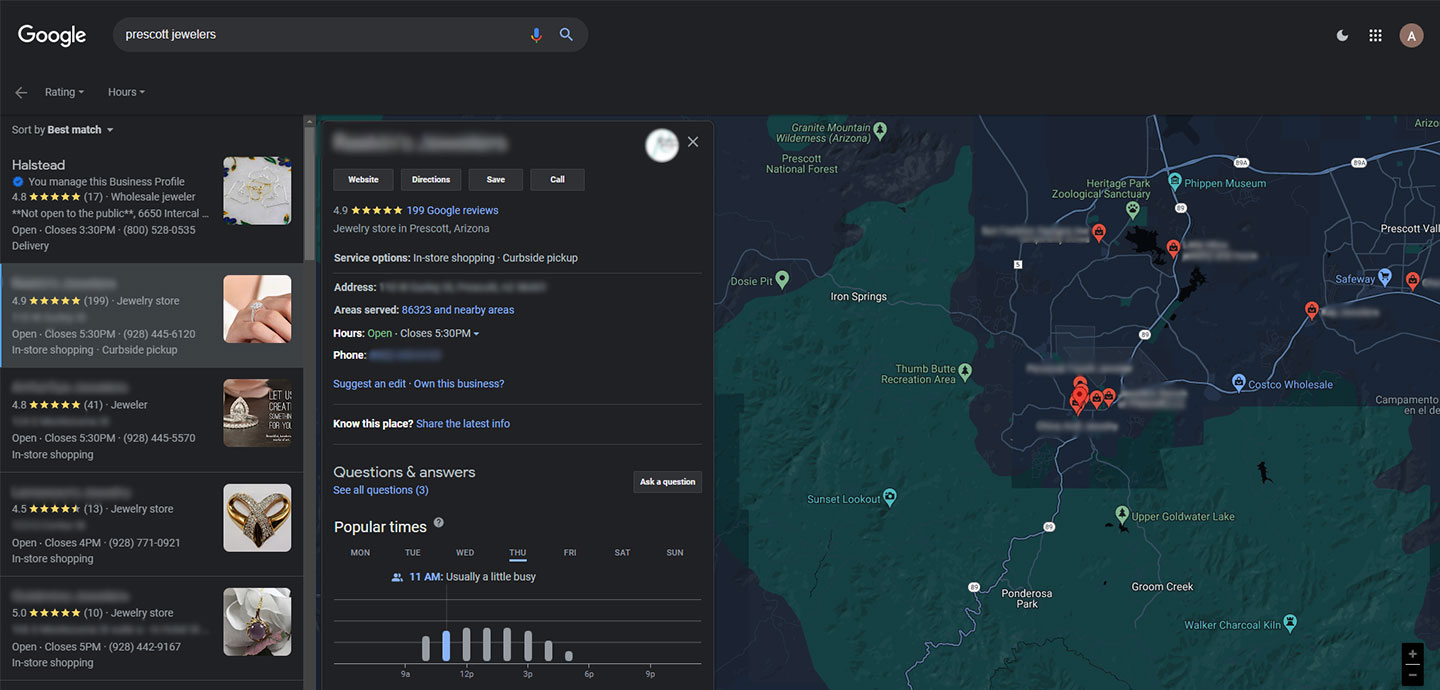Click the Safeway map pin
Screen dimensions: 1440x690
[x=1385, y=277]
